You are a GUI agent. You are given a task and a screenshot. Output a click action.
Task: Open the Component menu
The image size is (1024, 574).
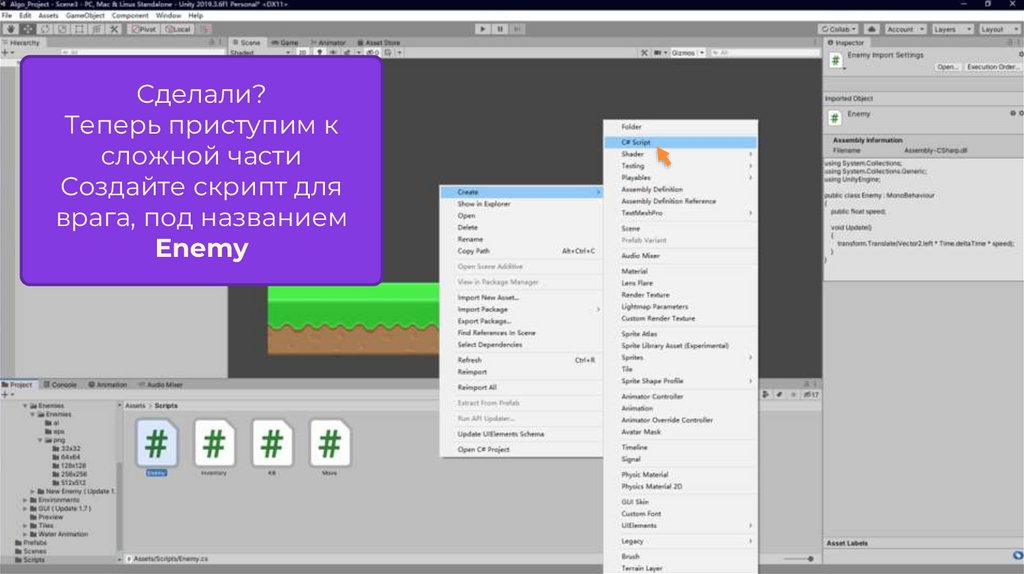[130, 15]
